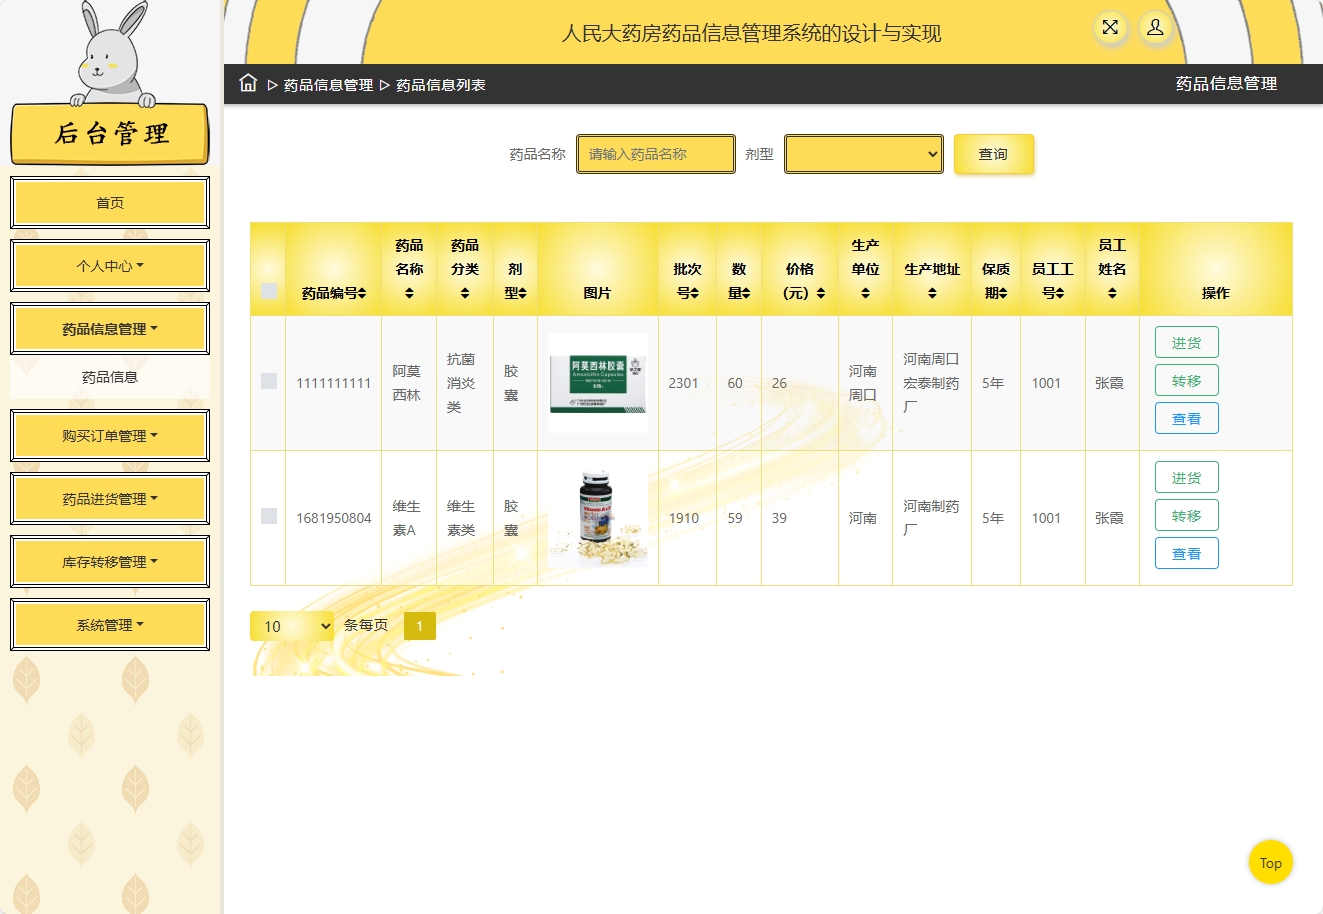The width and height of the screenshot is (1323, 914).
Task: Check the row for drug 1111111111
Action: (x=268, y=381)
